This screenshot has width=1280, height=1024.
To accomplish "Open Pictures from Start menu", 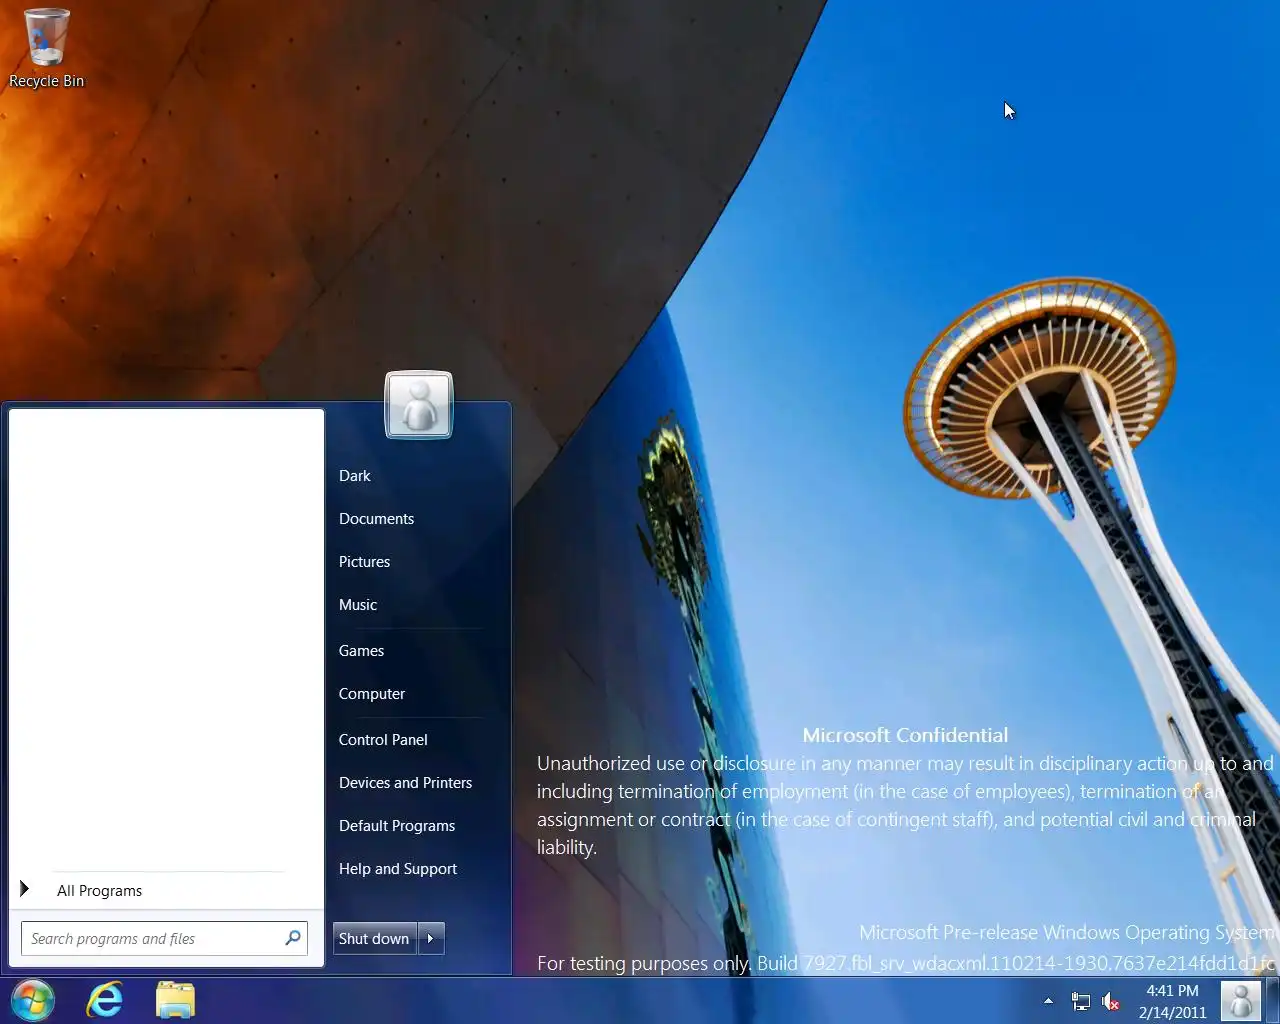I will (364, 562).
